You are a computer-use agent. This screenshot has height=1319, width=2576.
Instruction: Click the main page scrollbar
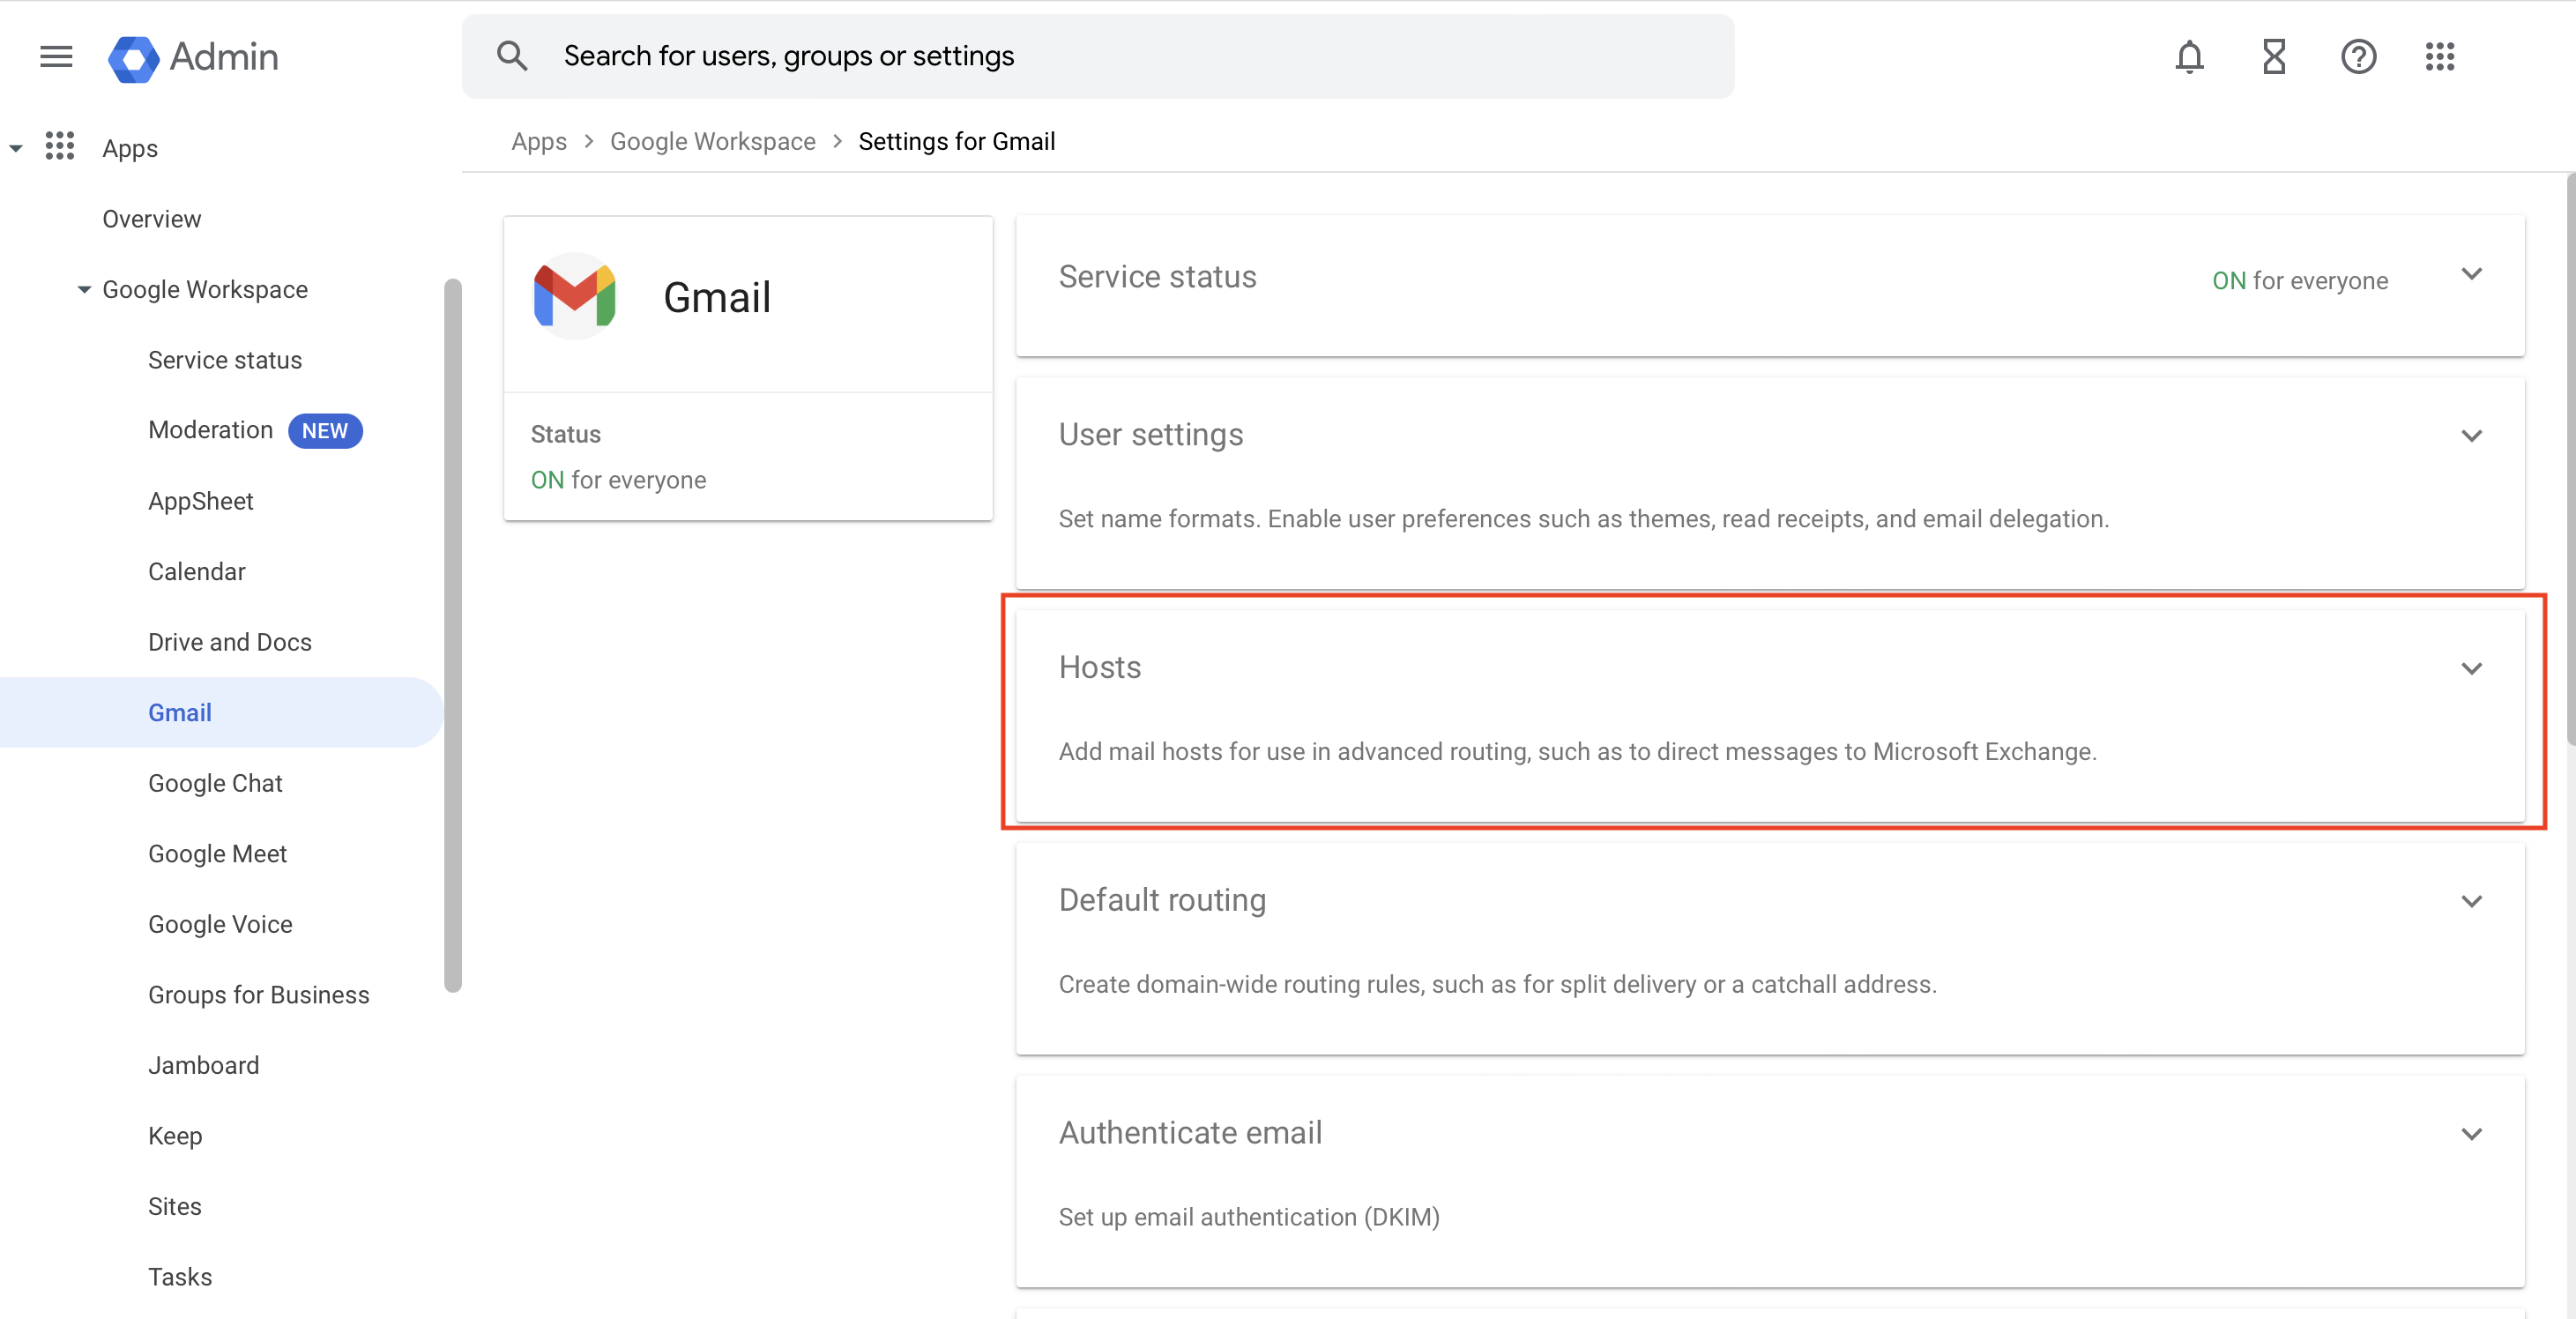point(2570,460)
